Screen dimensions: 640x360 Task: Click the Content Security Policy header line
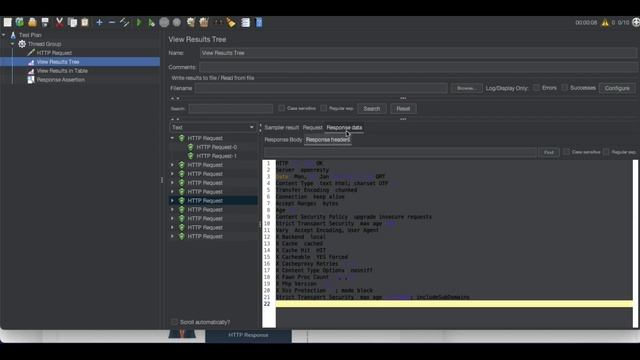pos(353,217)
